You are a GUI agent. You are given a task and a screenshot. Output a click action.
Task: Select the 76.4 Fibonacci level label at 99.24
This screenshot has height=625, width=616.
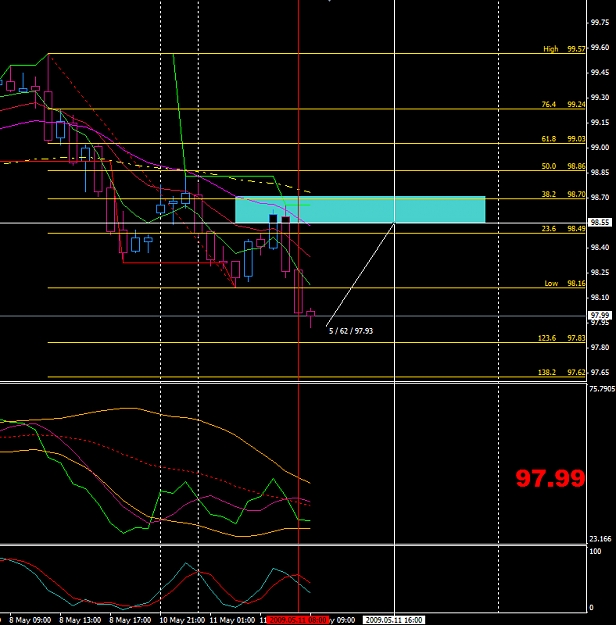pos(563,104)
